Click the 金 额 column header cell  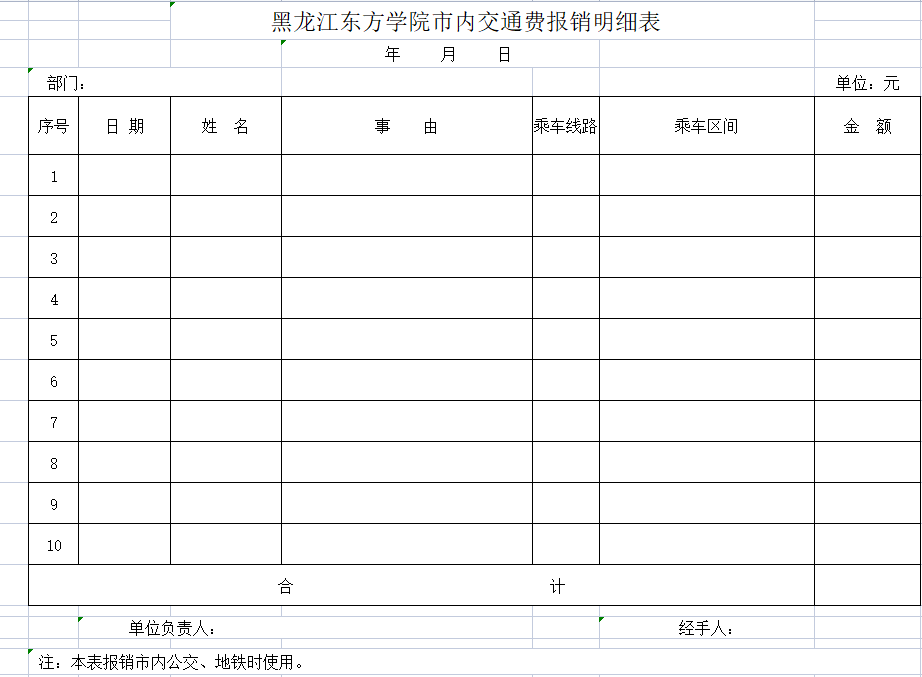(867, 126)
